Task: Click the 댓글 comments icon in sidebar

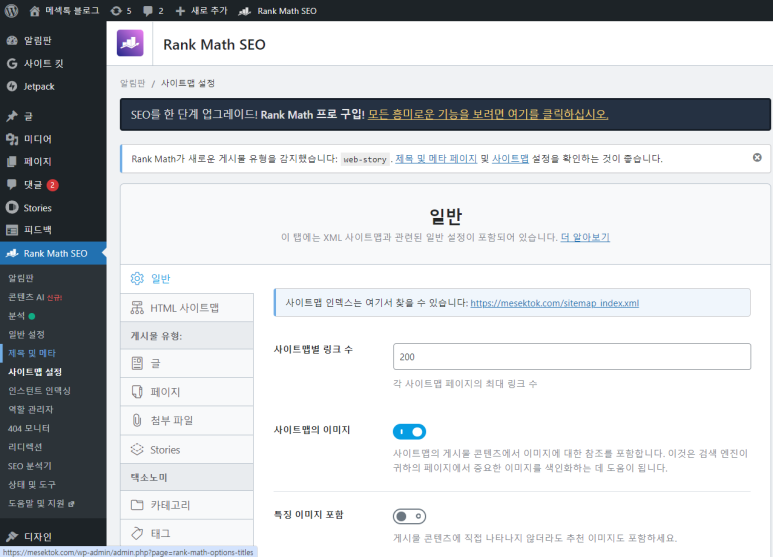Action: (12, 184)
